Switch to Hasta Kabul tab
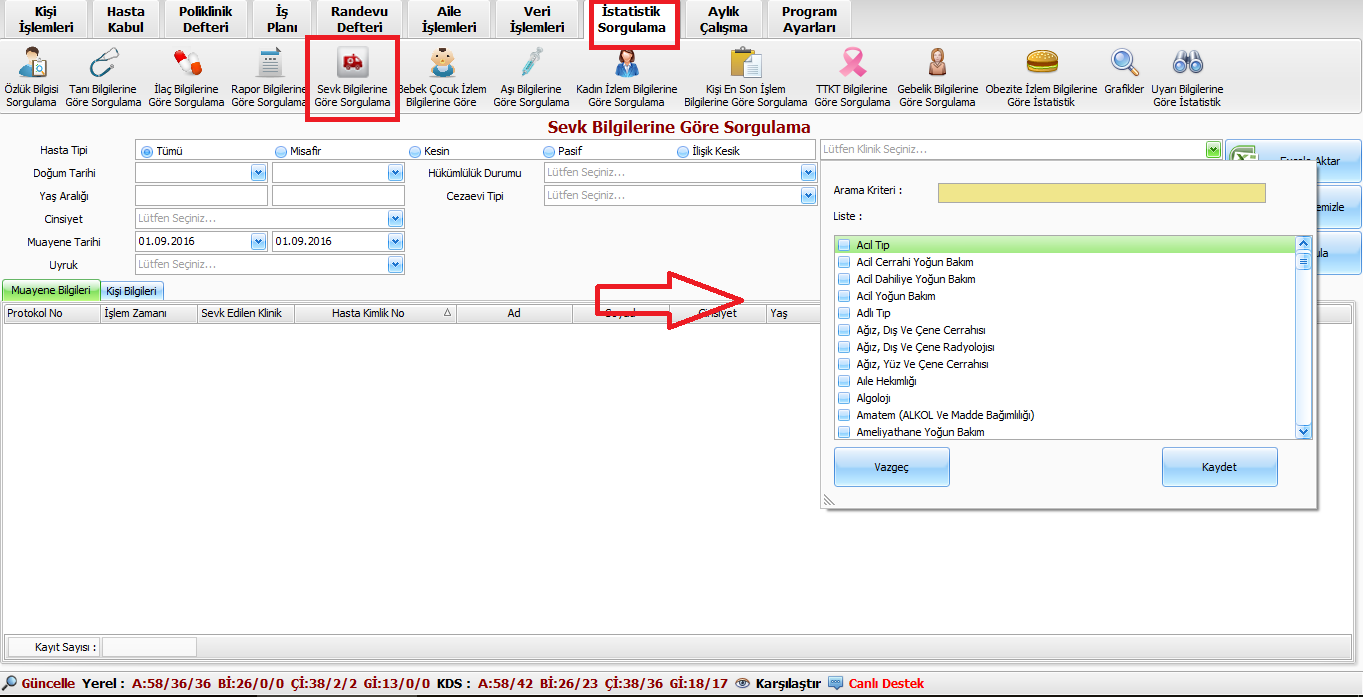 coord(126,20)
